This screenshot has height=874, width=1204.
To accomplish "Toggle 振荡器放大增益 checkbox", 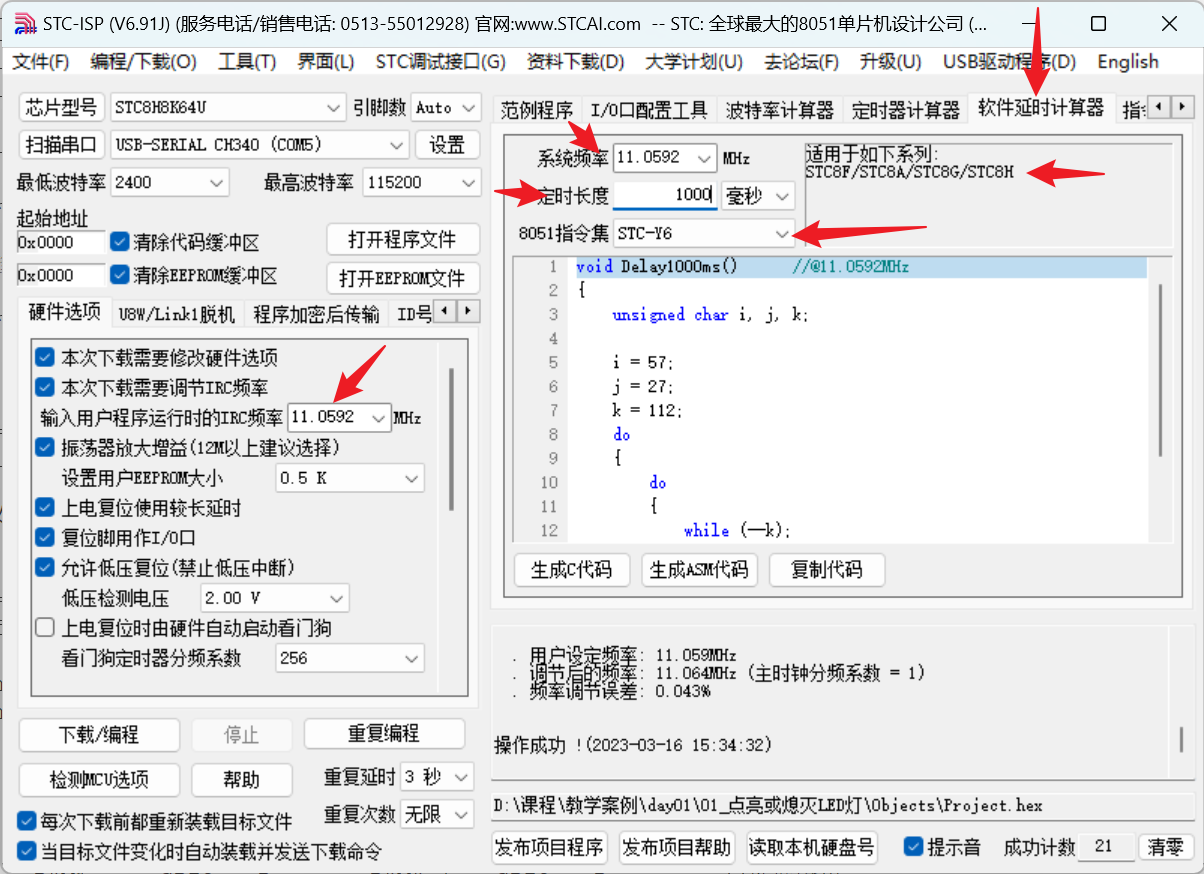I will tap(45, 447).
